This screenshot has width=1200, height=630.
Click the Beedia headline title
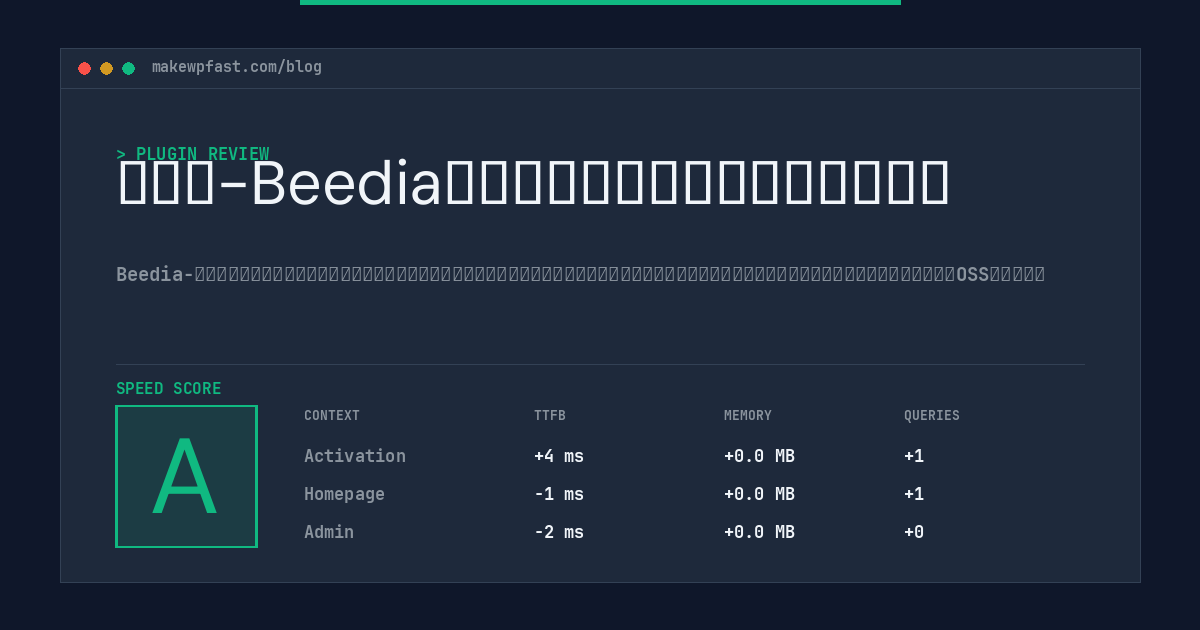tap(534, 184)
